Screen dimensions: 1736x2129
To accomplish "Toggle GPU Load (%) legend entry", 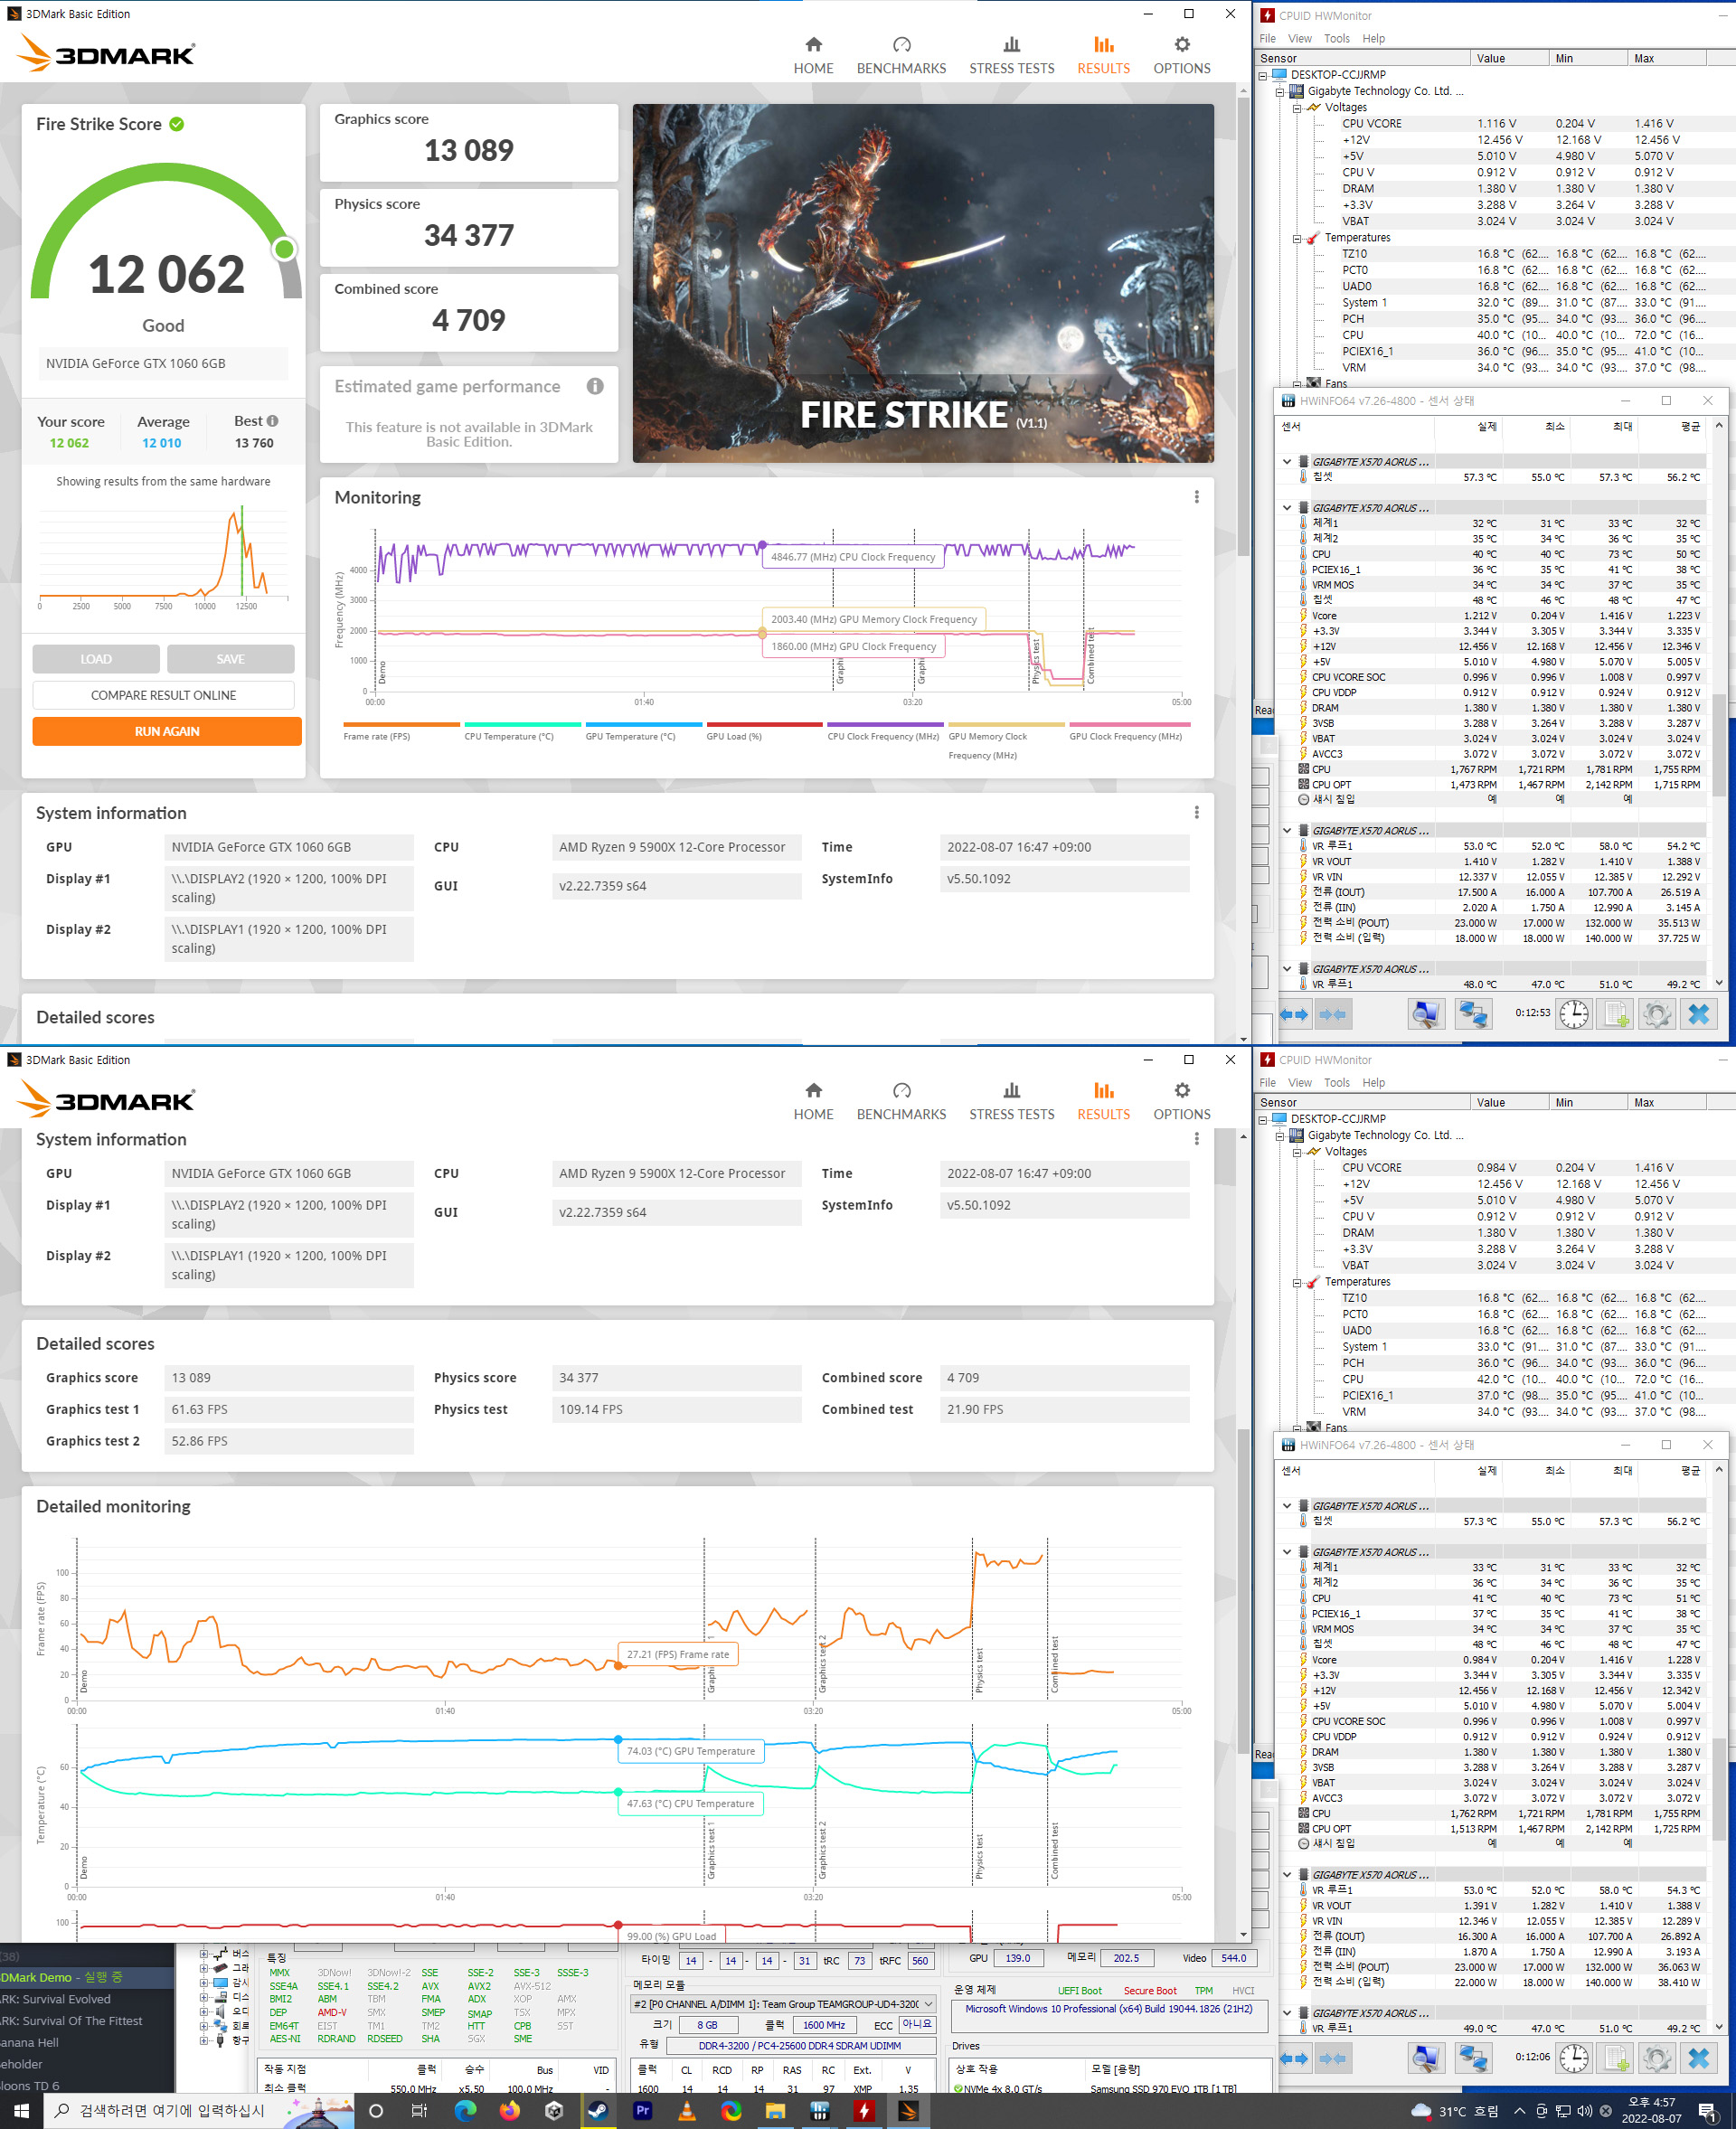I will pyautogui.click(x=734, y=736).
